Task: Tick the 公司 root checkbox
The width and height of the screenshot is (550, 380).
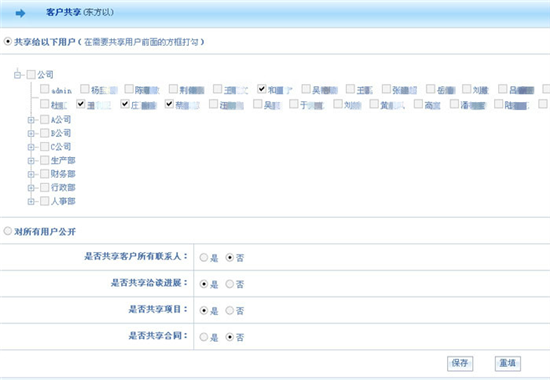Action: point(31,74)
